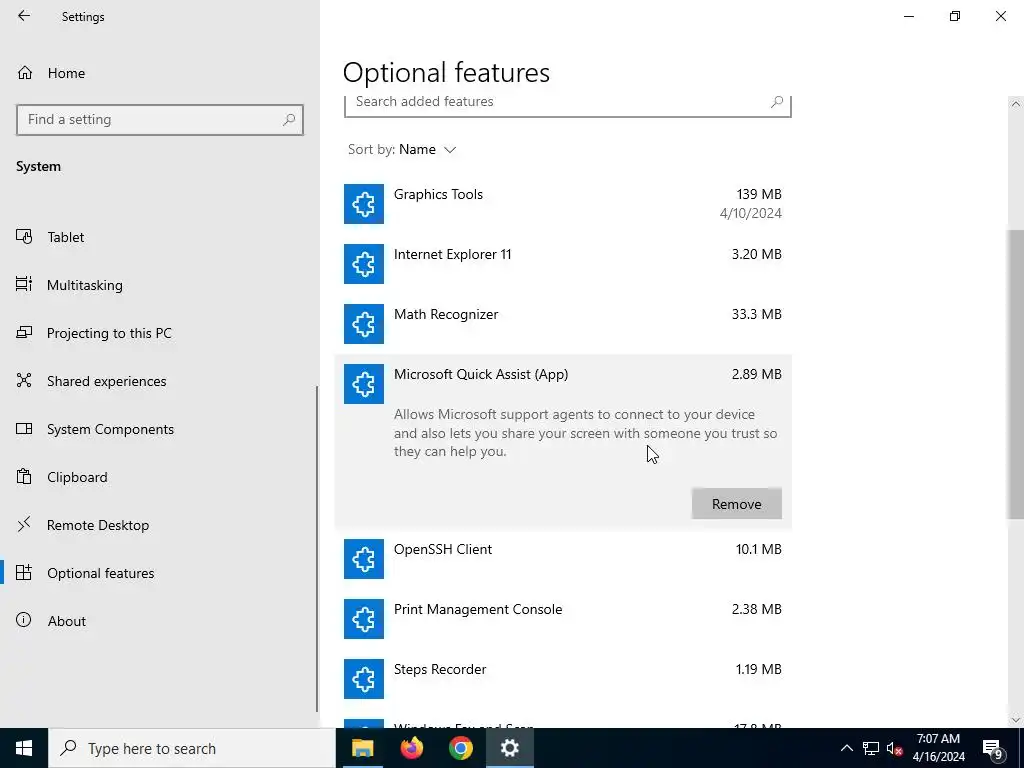Show hidden system tray icons
The image size is (1024, 768).
(x=846, y=748)
